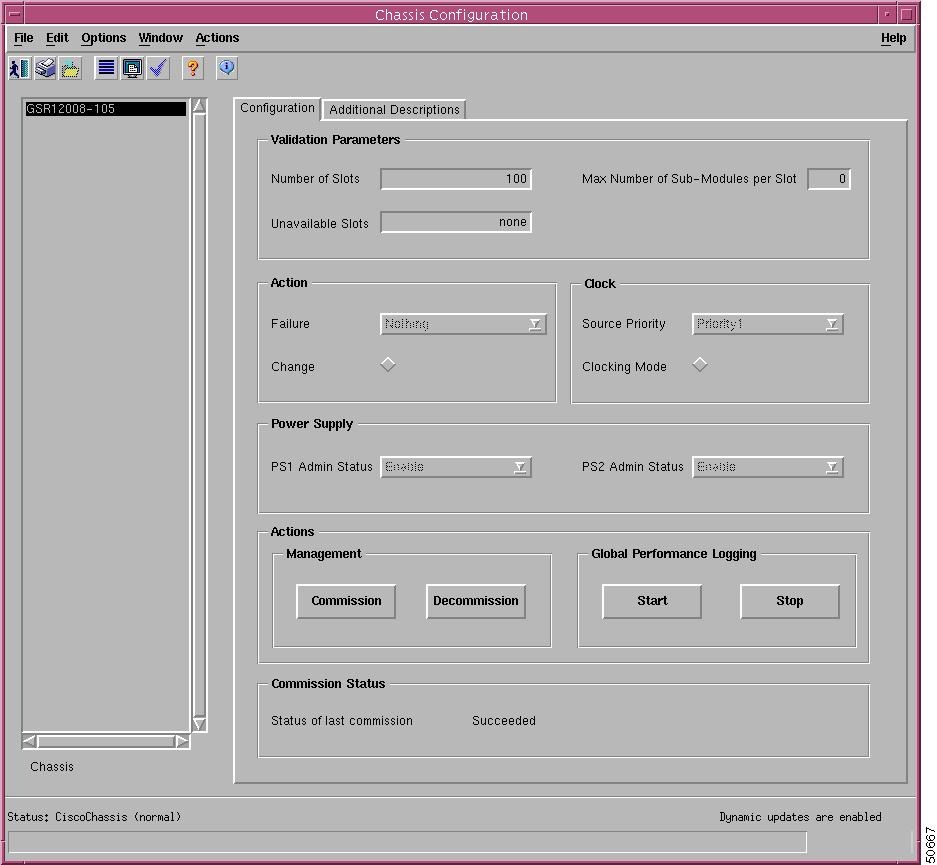Image resolution: width=937 pixels, height=865 pixels.
Task: Open the File menu
Action: point(24,38)
